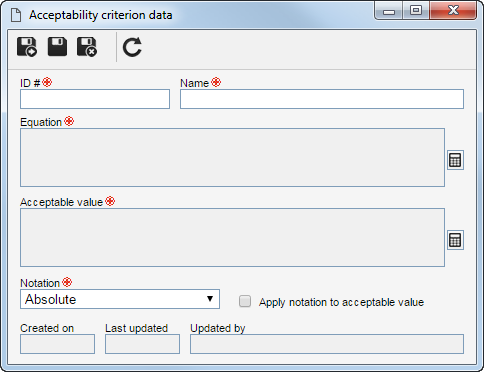Enable Apply notation to acceptable value
The height and width of the screenshot is (372, 484).
click(x=245, y=301)
